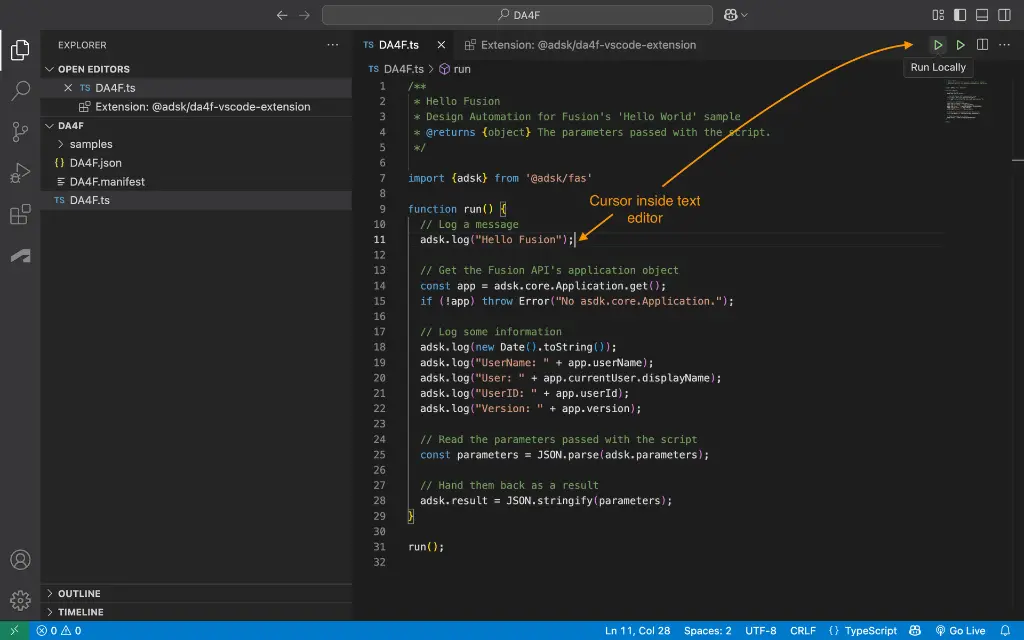This screenshot has height=640, width=1024.
Task: Open the Explorer view in activity bar
Action: pos(20,50)
